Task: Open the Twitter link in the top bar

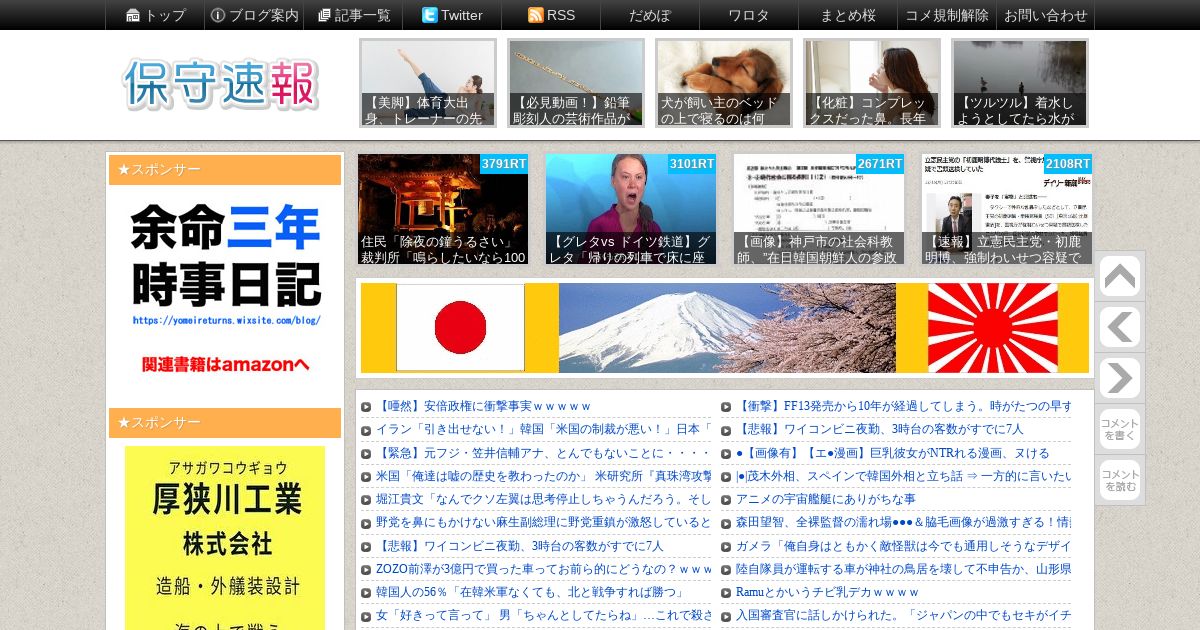Action: (x=452, y=15)
